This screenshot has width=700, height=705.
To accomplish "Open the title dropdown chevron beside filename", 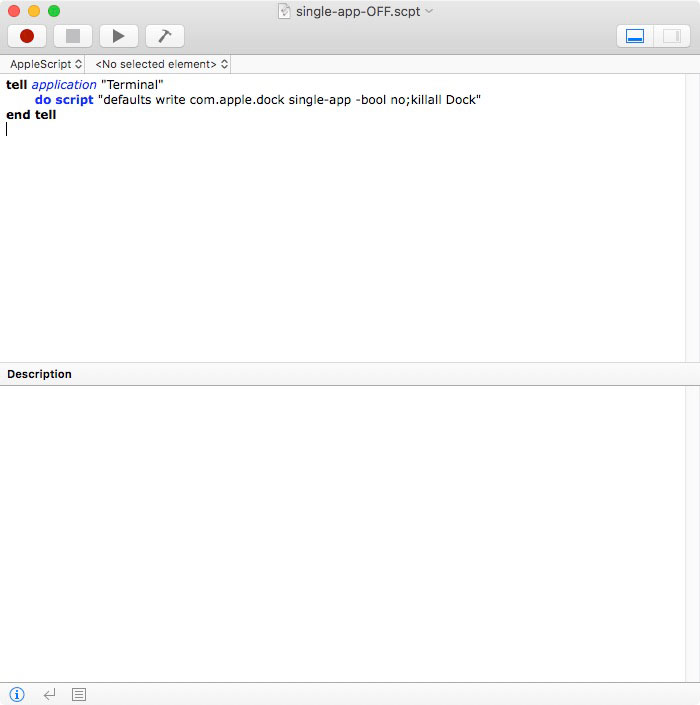I will (x=430, y=11).
